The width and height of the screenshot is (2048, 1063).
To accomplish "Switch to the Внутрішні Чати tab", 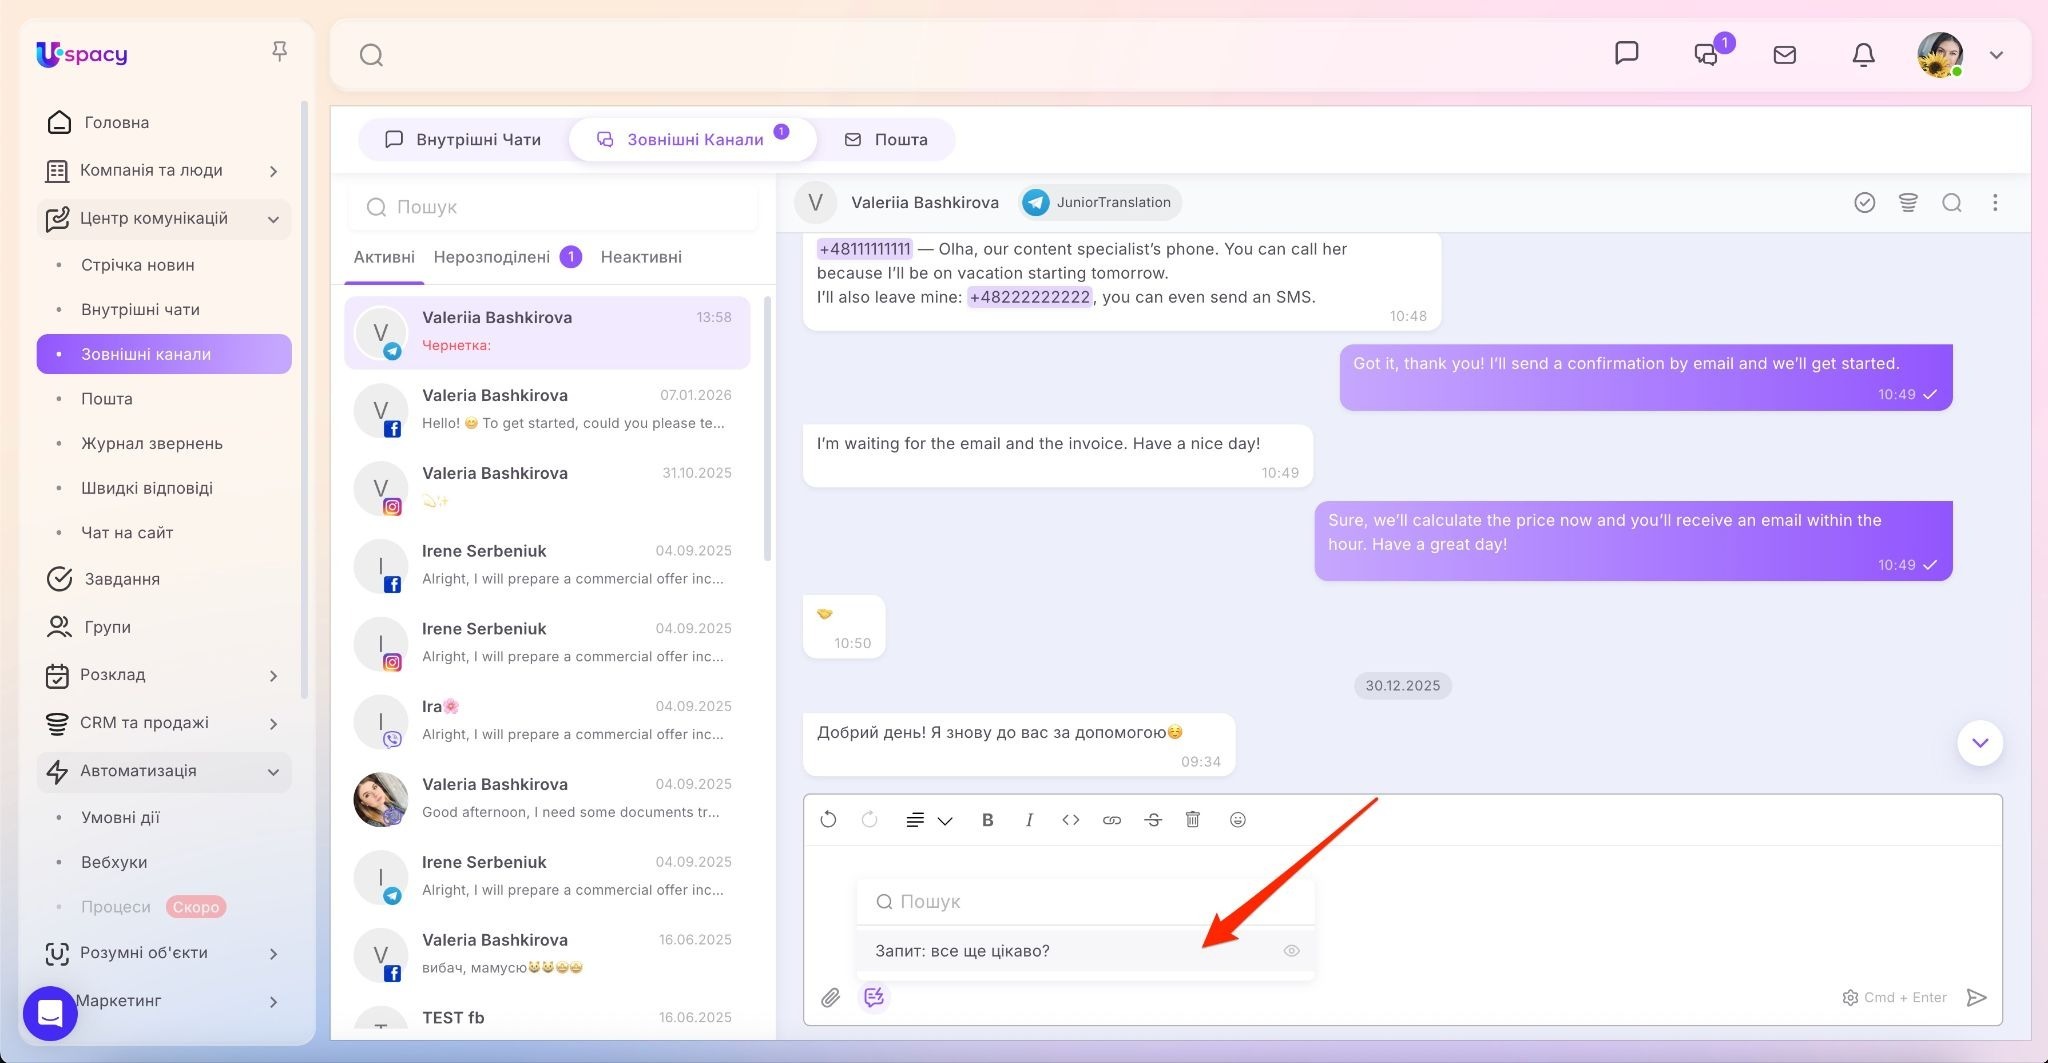I will (x=464, y=140).
